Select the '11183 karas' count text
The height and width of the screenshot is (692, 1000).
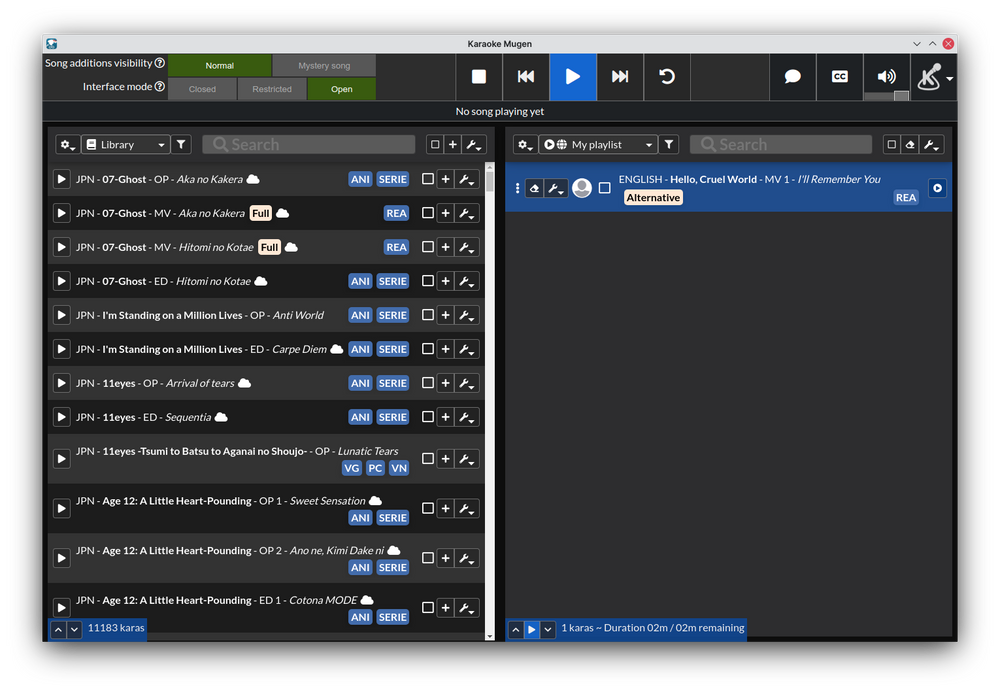click(116, 628)
